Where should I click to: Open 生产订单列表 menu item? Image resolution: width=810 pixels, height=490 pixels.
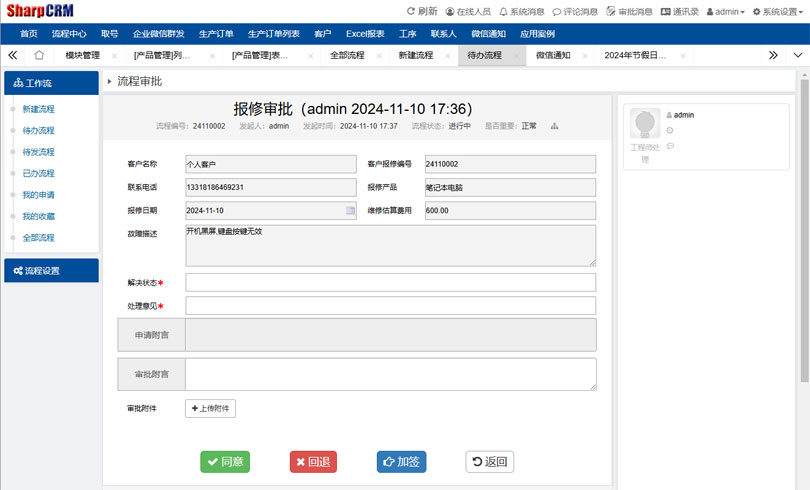tap(274, 34)
